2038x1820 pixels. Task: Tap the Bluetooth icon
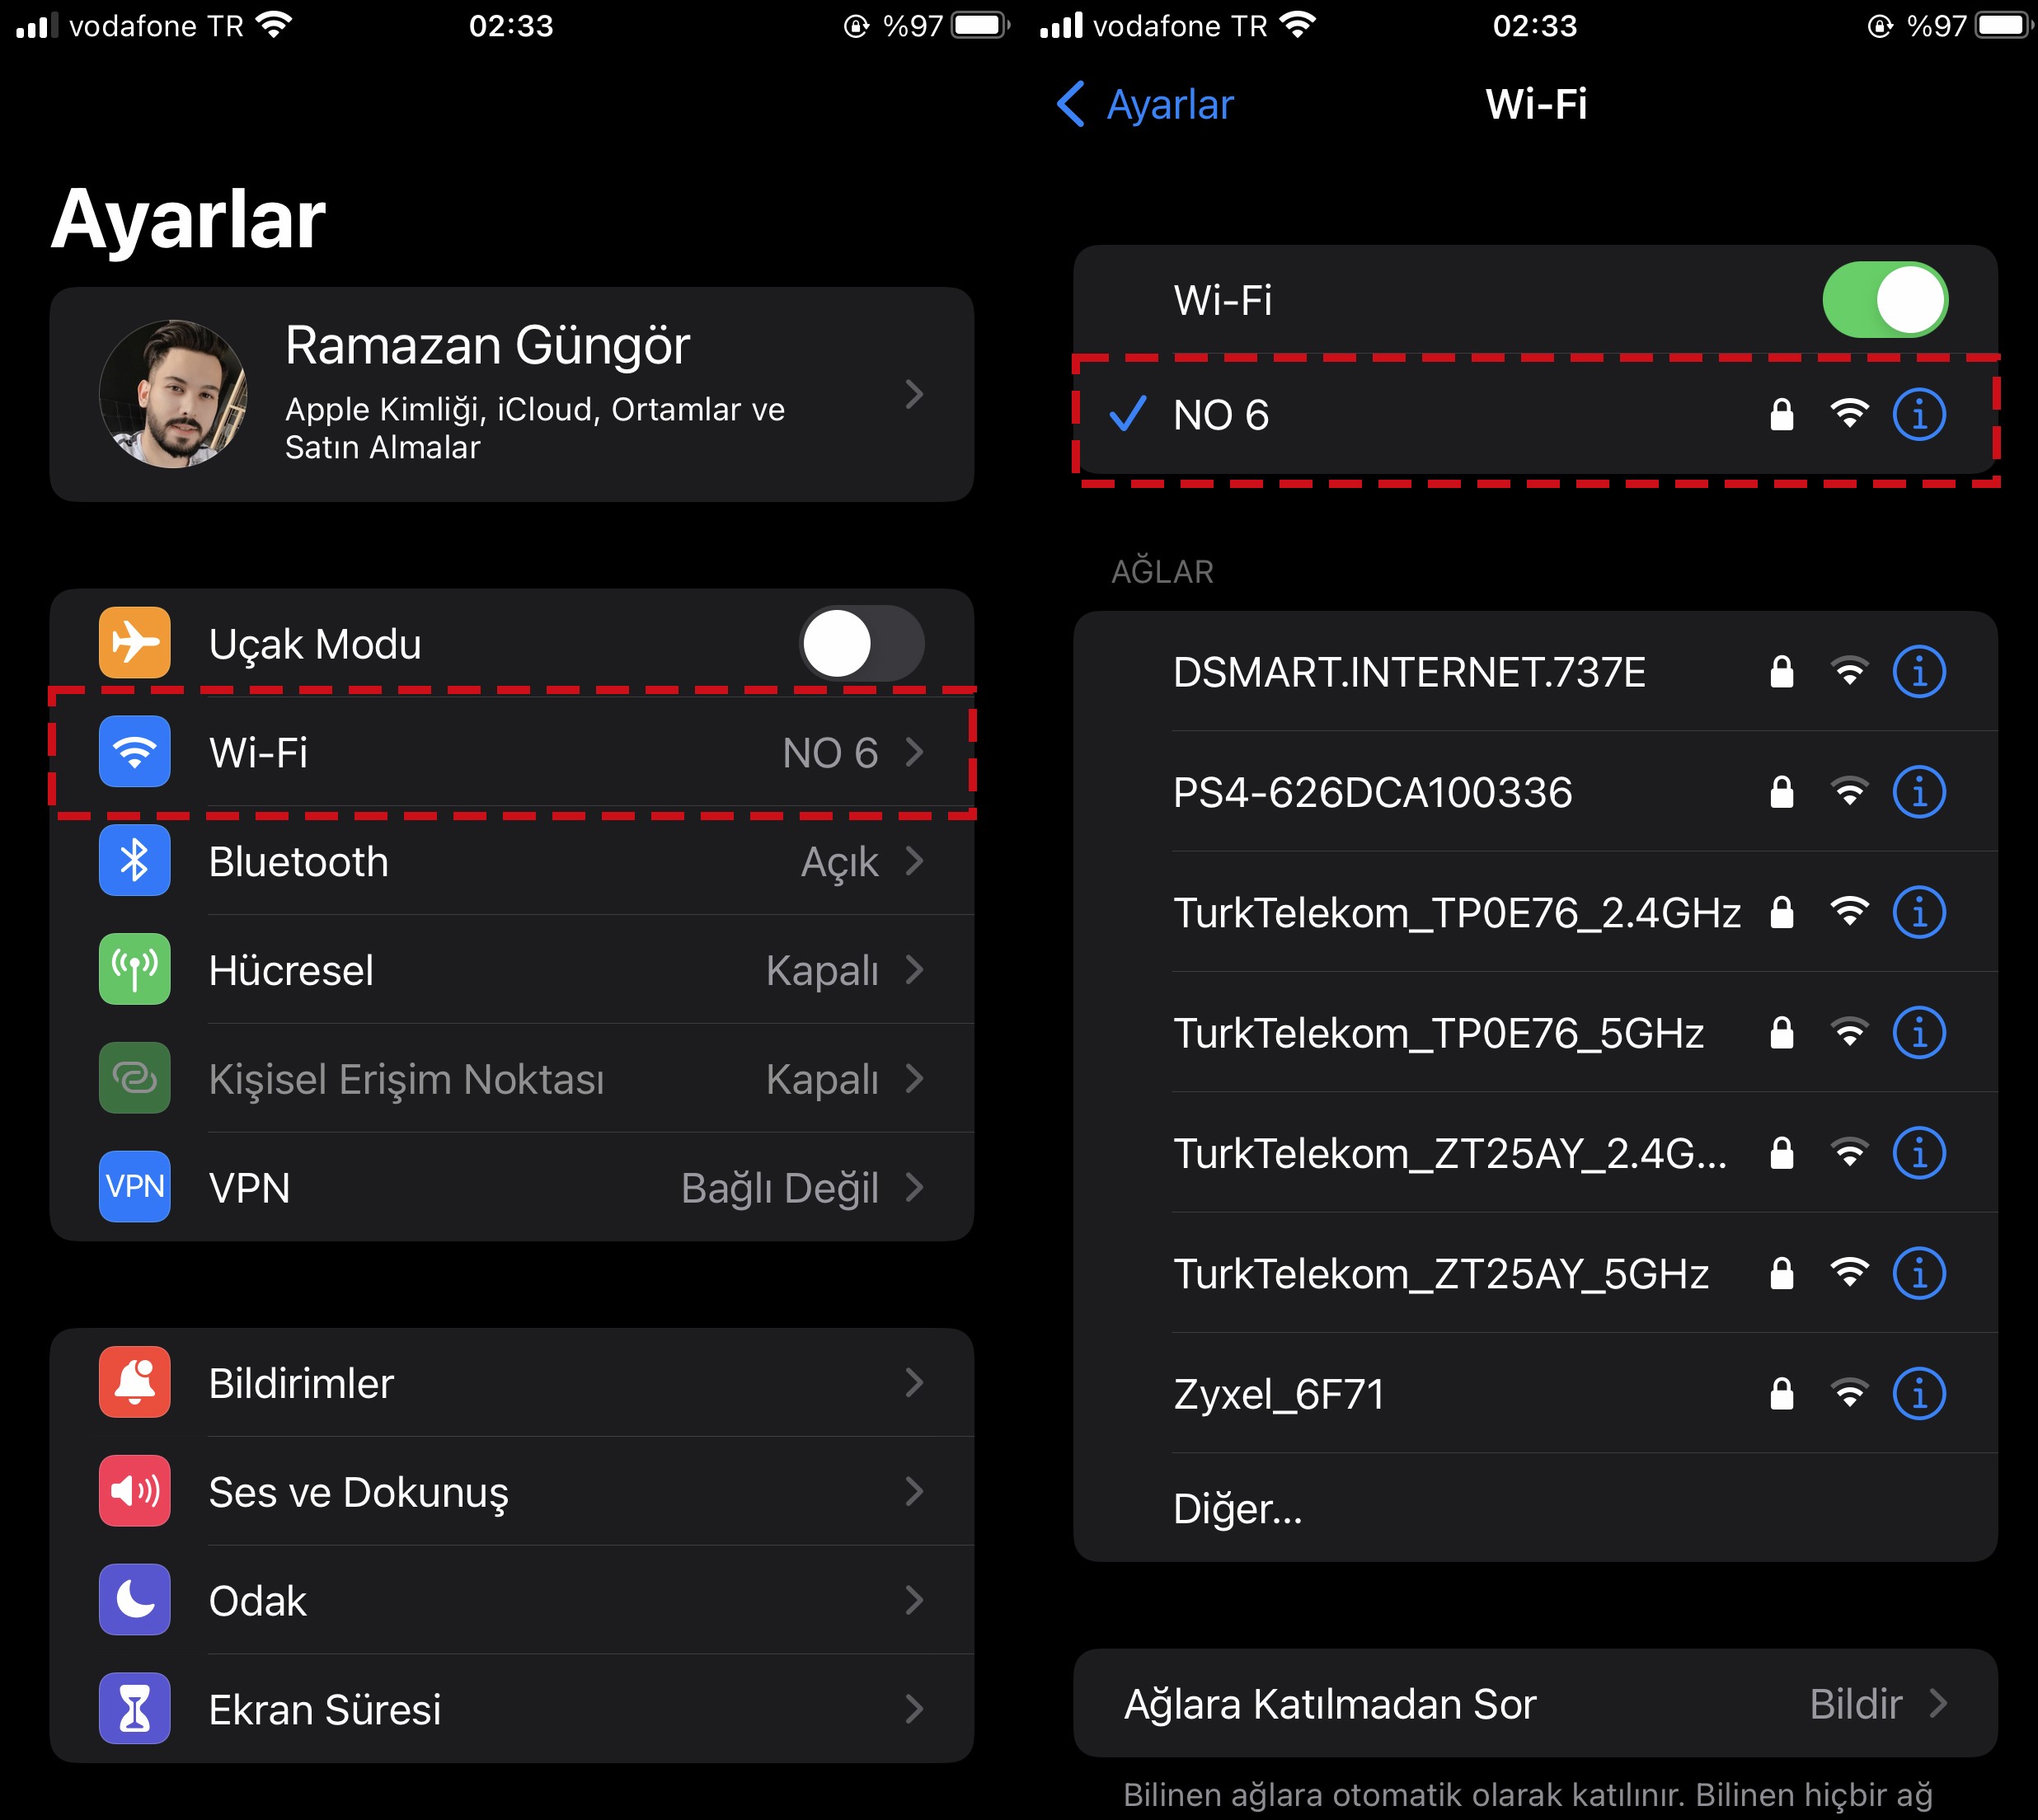point(134,861)
